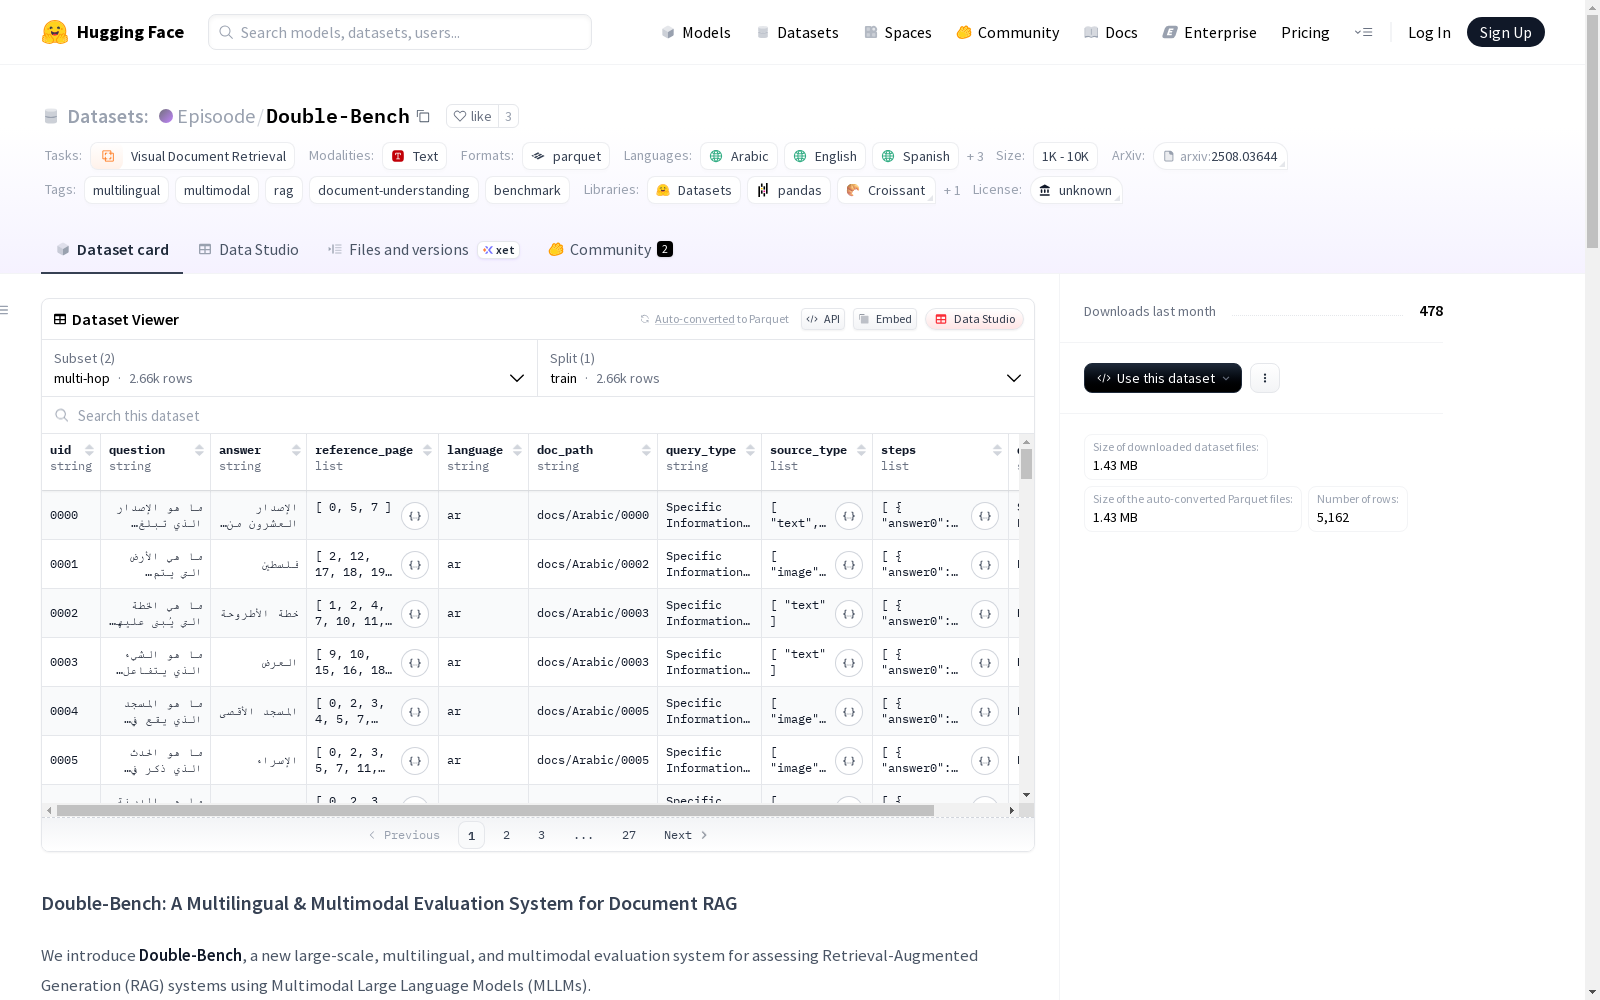
Task: Sort by the uid column
Action: 89,450
